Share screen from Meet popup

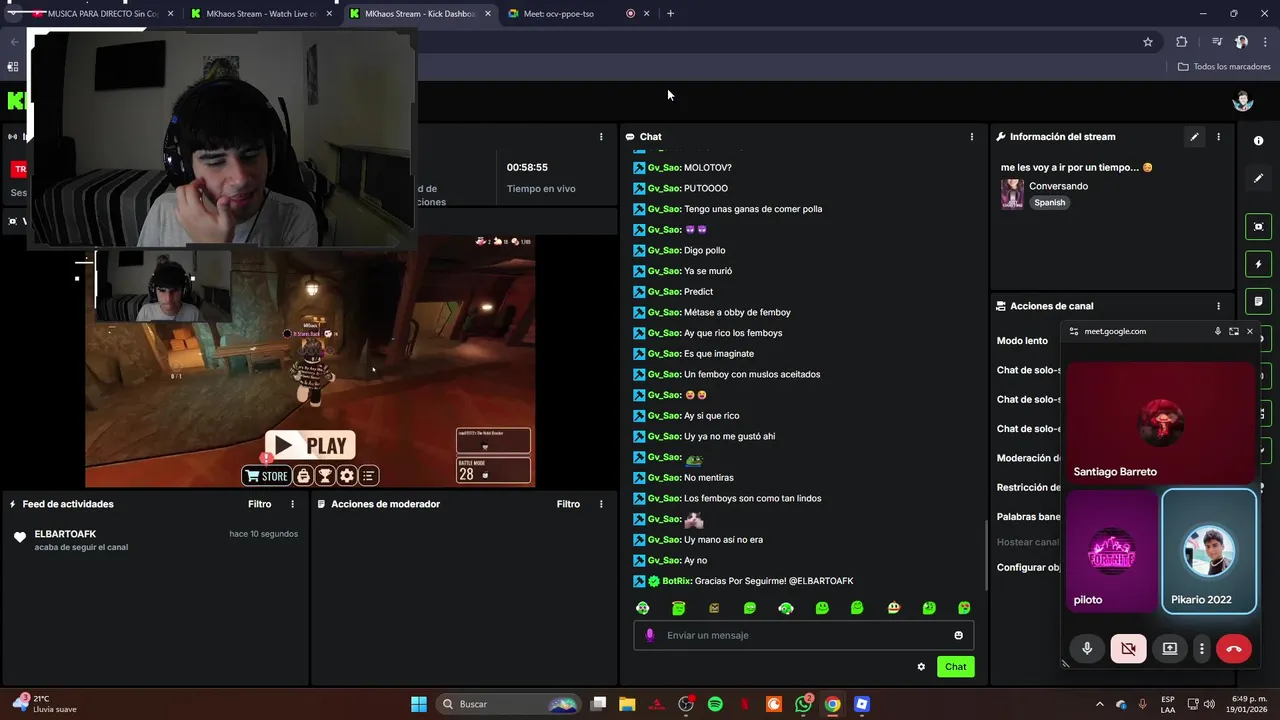click(x=1169, y=648)
